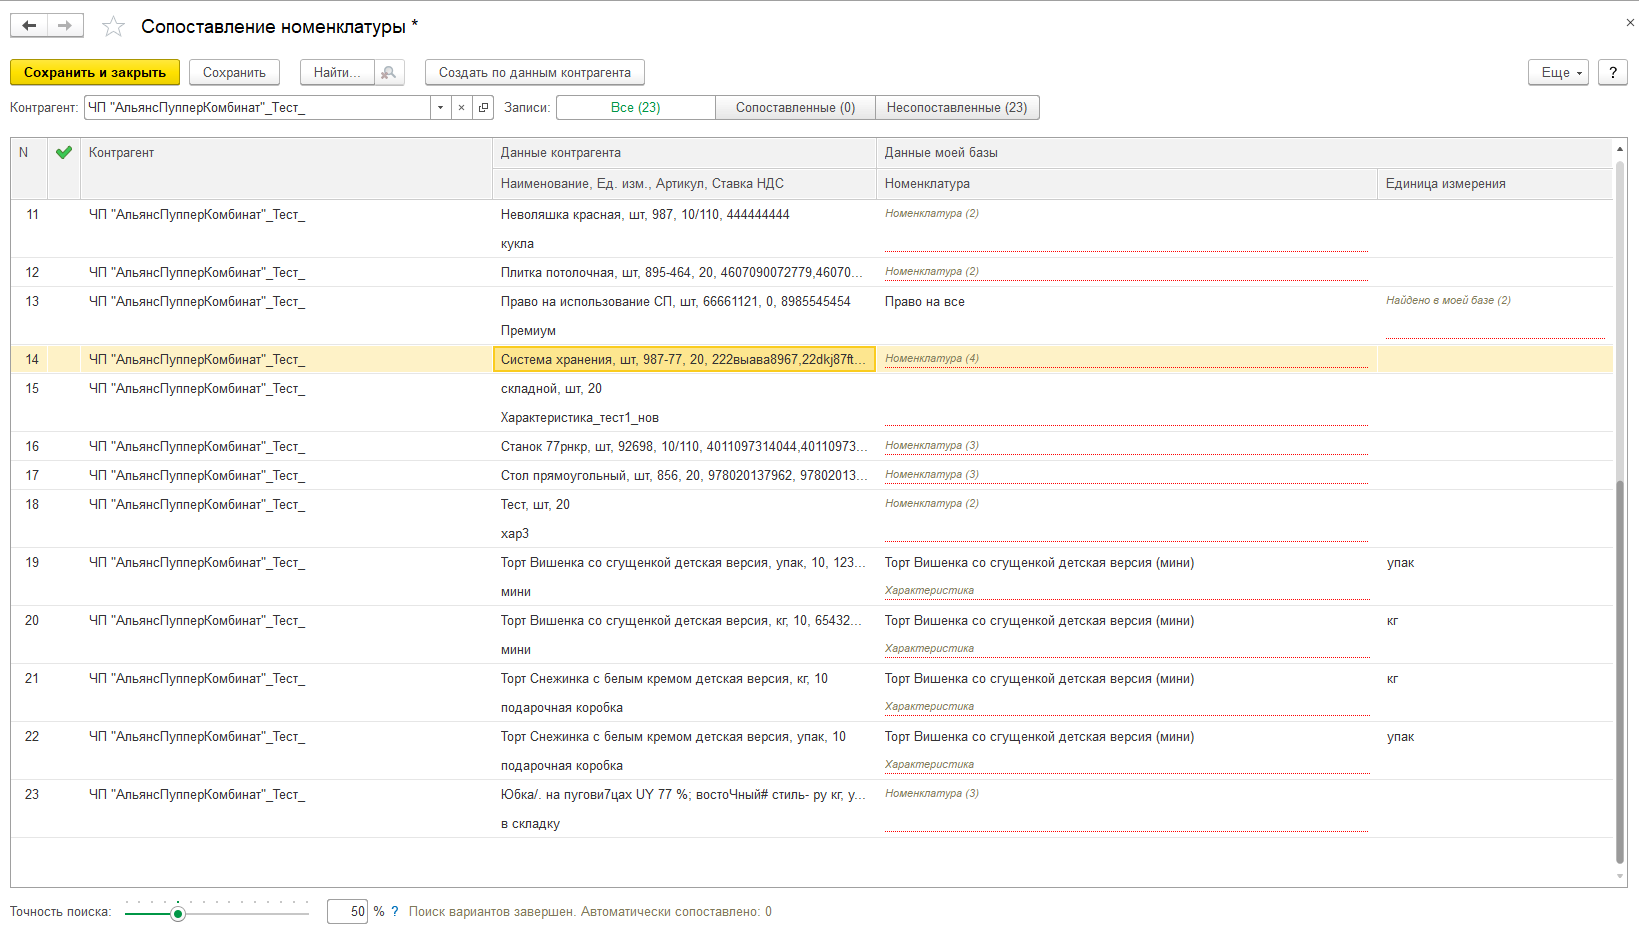Click the back navigation arrow
The image size is (1639, 936).
pos(29,26)
